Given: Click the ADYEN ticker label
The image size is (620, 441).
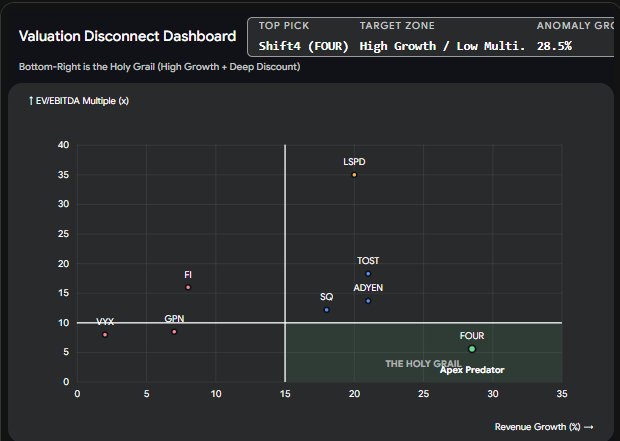Looking at the screenshot, I should (368, 288).
